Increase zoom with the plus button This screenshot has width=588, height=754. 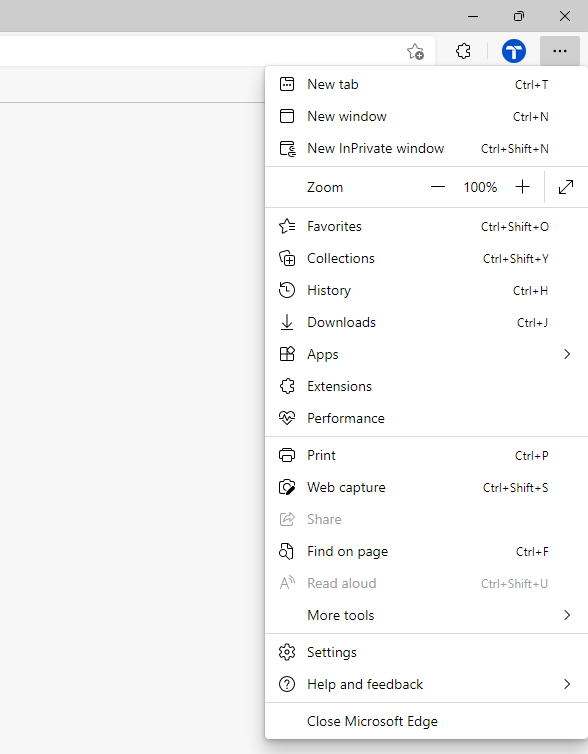click(522, 187)
